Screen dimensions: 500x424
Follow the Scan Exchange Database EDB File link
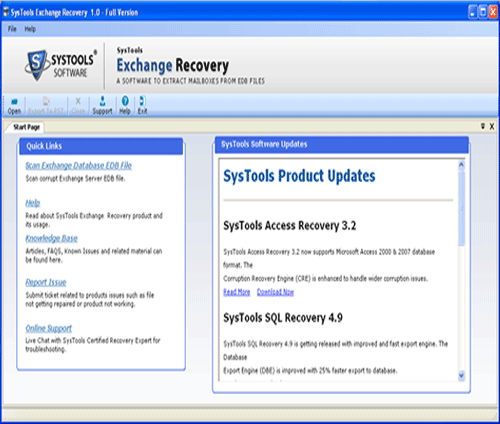point(79,165)
